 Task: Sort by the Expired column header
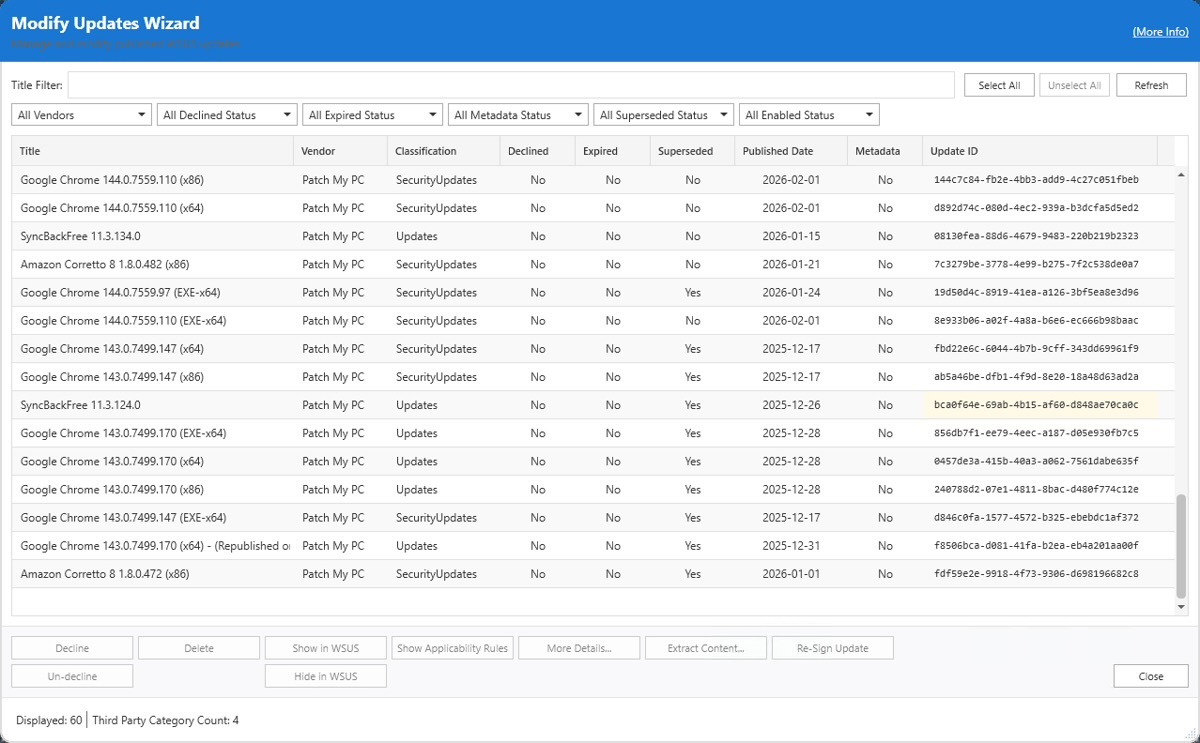(x=612, y=151)
